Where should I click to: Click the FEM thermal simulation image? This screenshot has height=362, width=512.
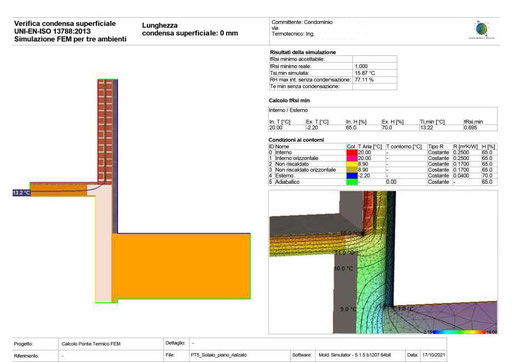coord(383,262)
